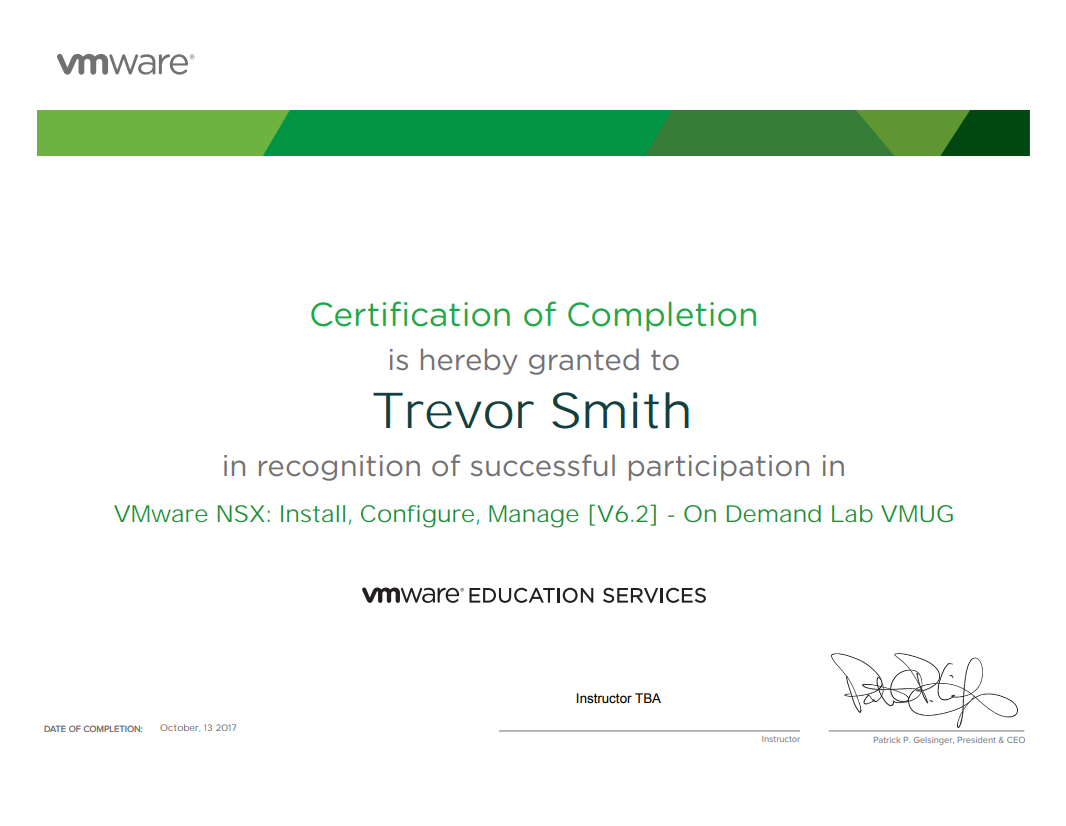Screen dimensions: 1066x826
Task: Click the instructor signature line
Action: click(649, 731)
